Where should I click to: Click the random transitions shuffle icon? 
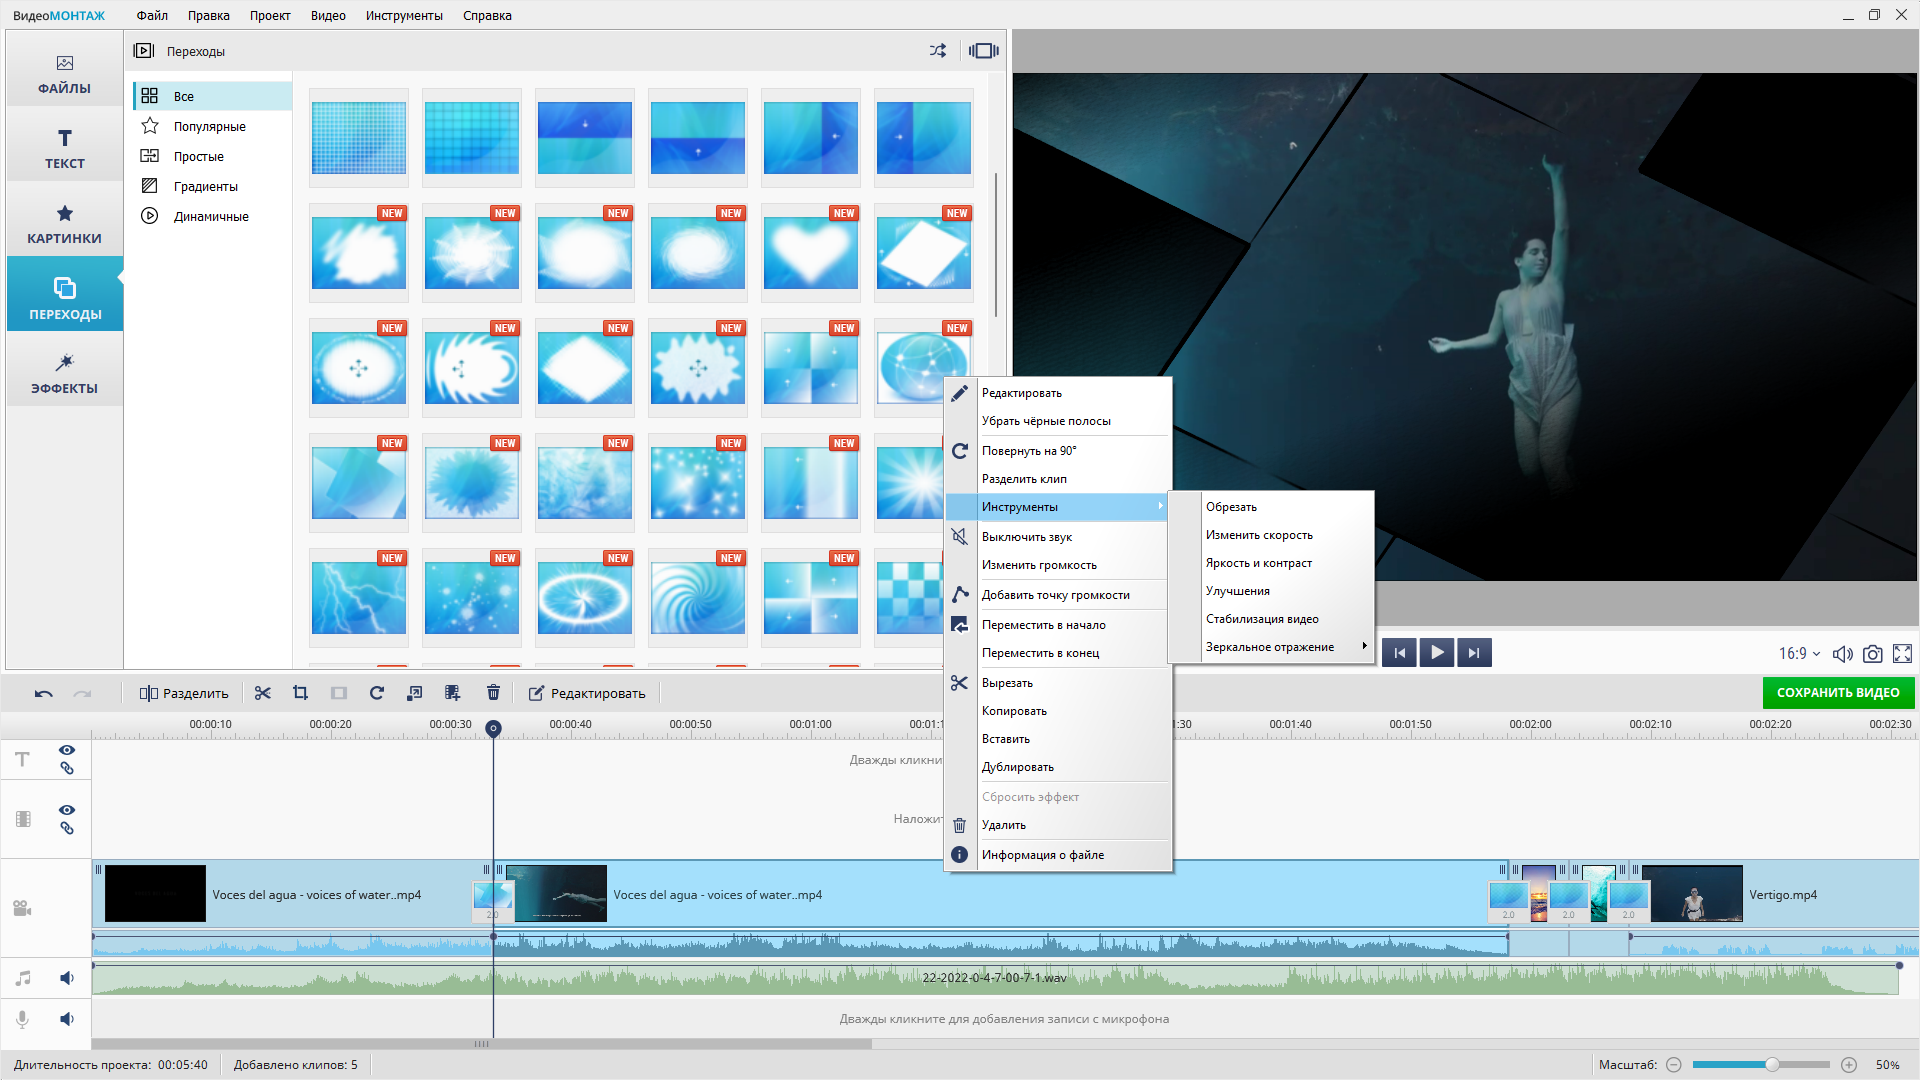click(x=937, y=51)
